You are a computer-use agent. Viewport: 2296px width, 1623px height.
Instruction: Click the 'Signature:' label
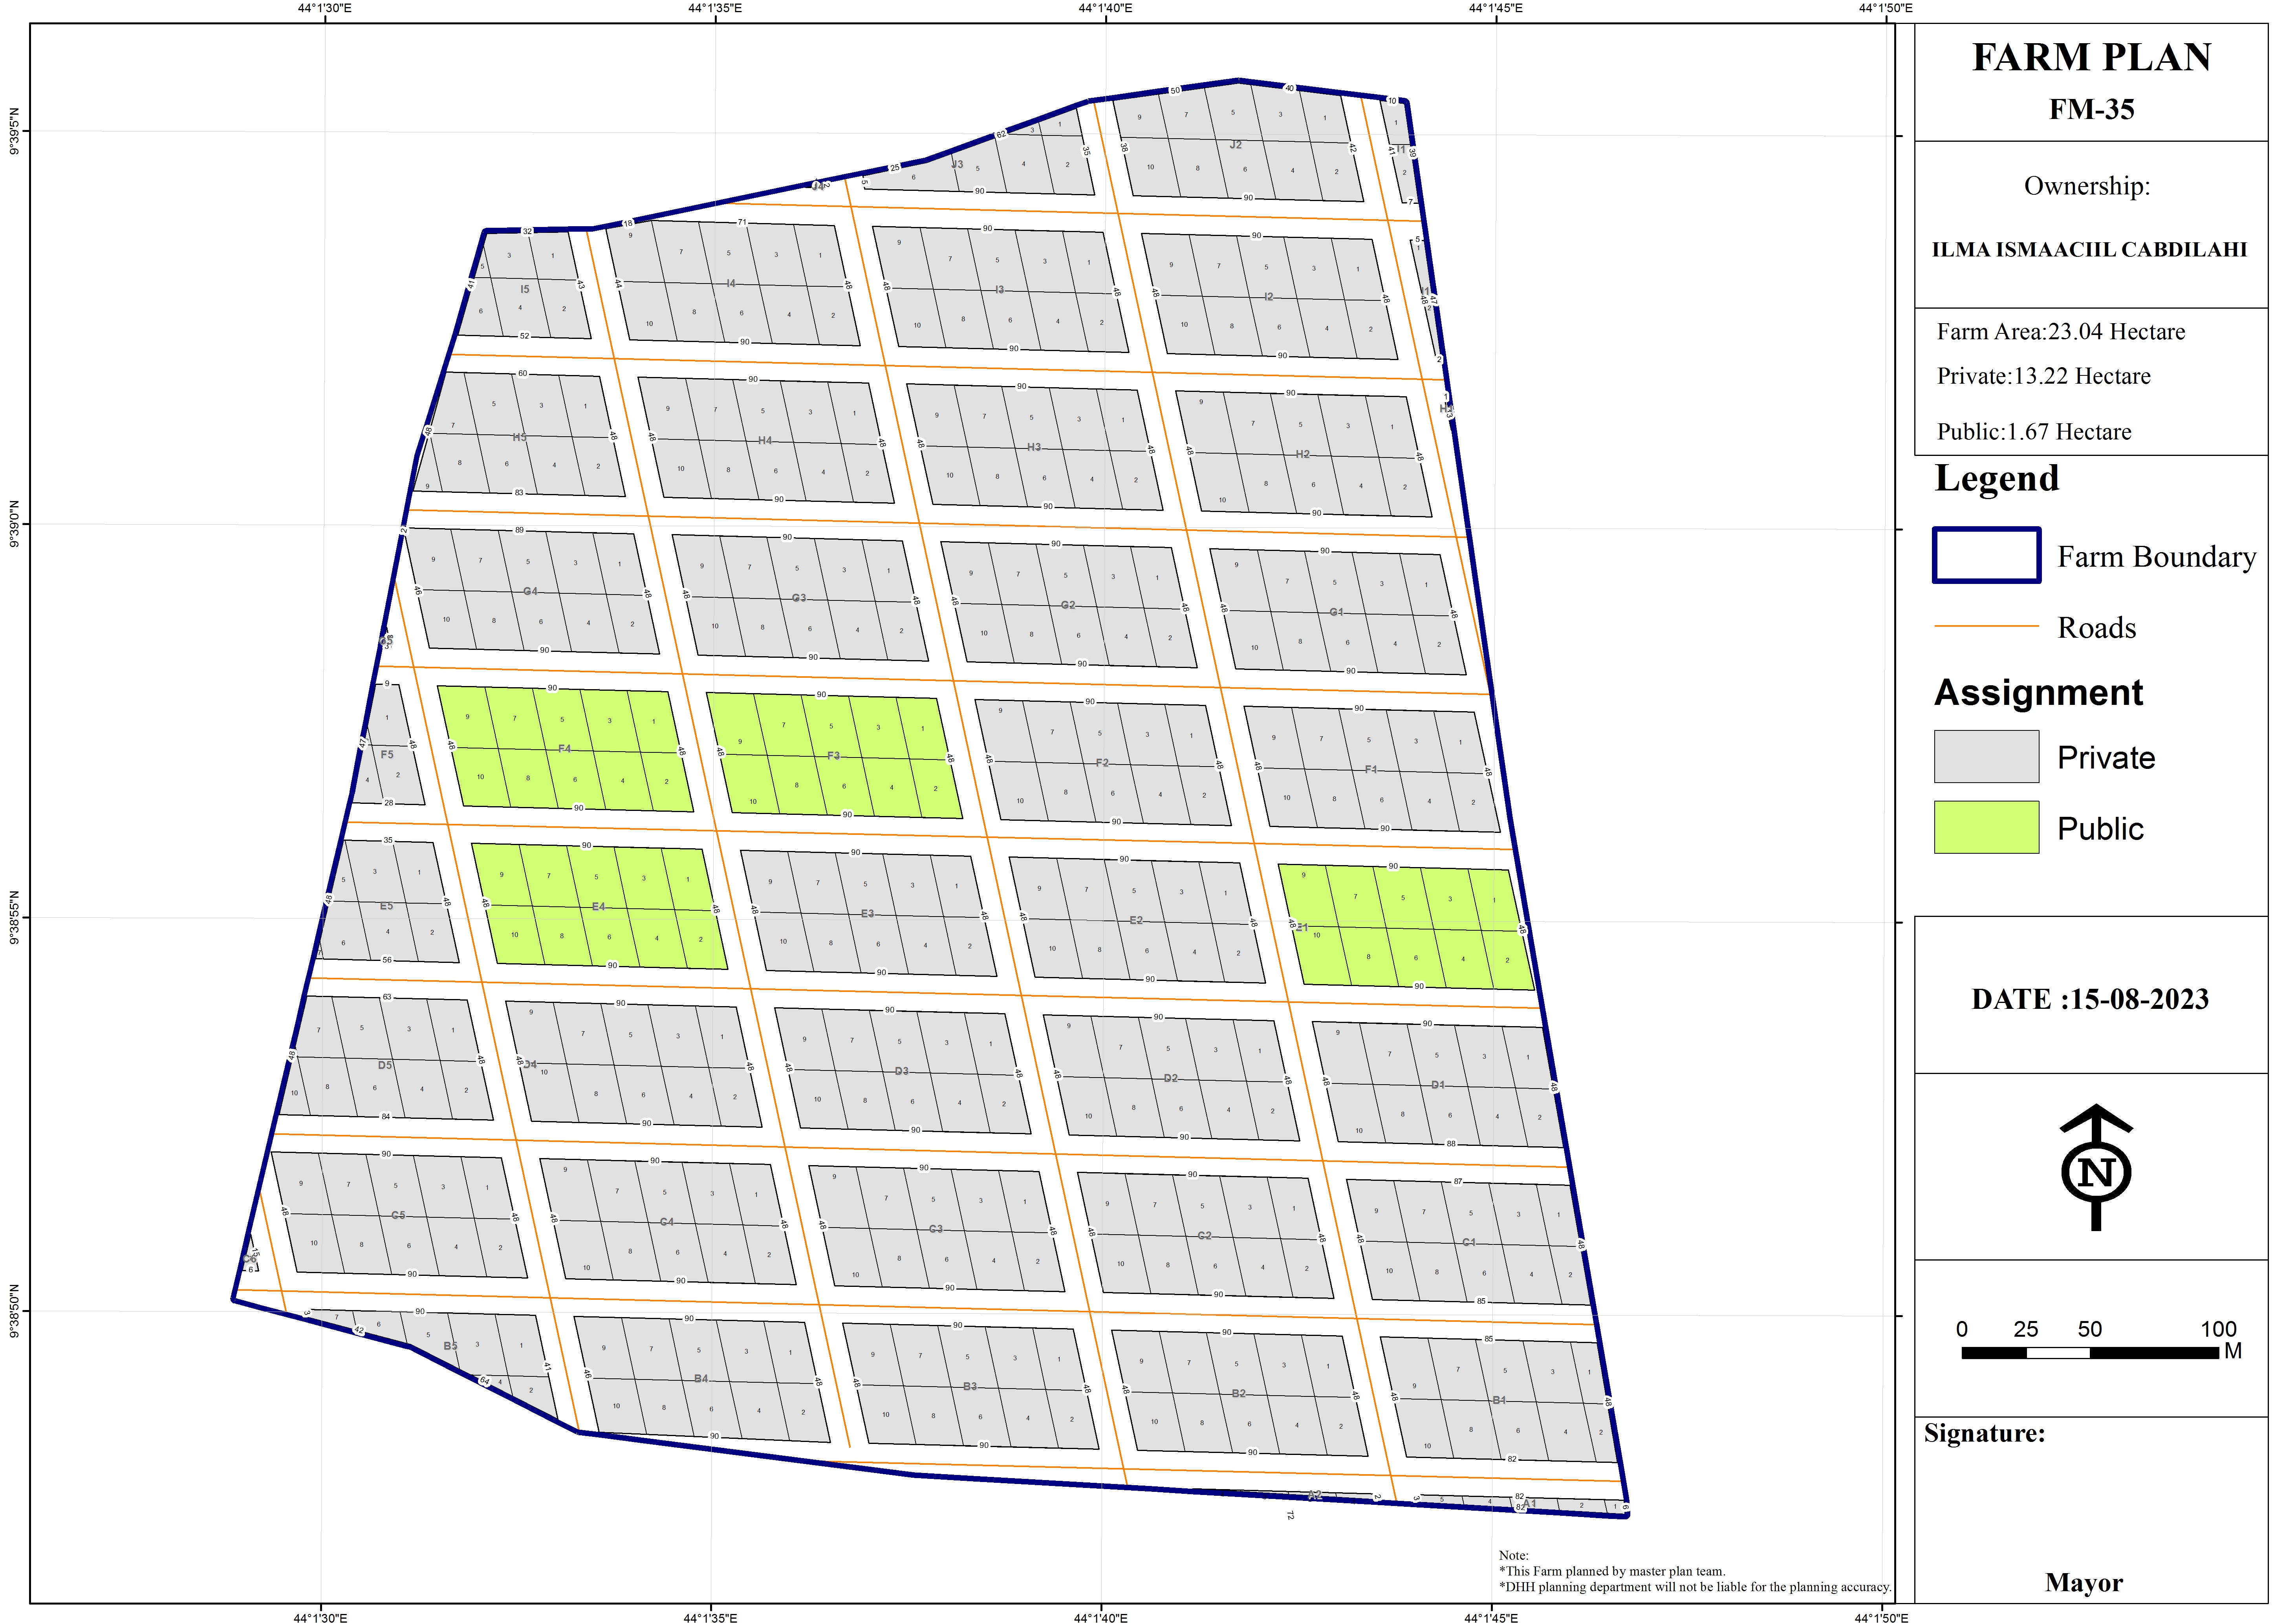point(1984,1433)
